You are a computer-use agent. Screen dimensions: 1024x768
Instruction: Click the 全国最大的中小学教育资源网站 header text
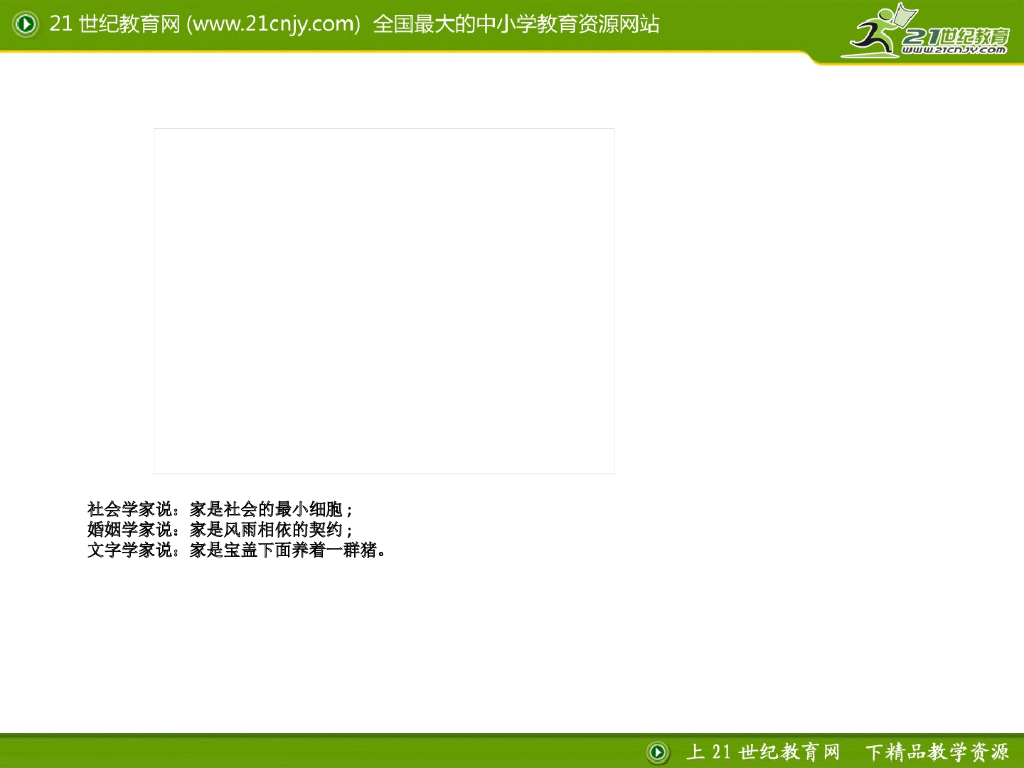point(516,24)
